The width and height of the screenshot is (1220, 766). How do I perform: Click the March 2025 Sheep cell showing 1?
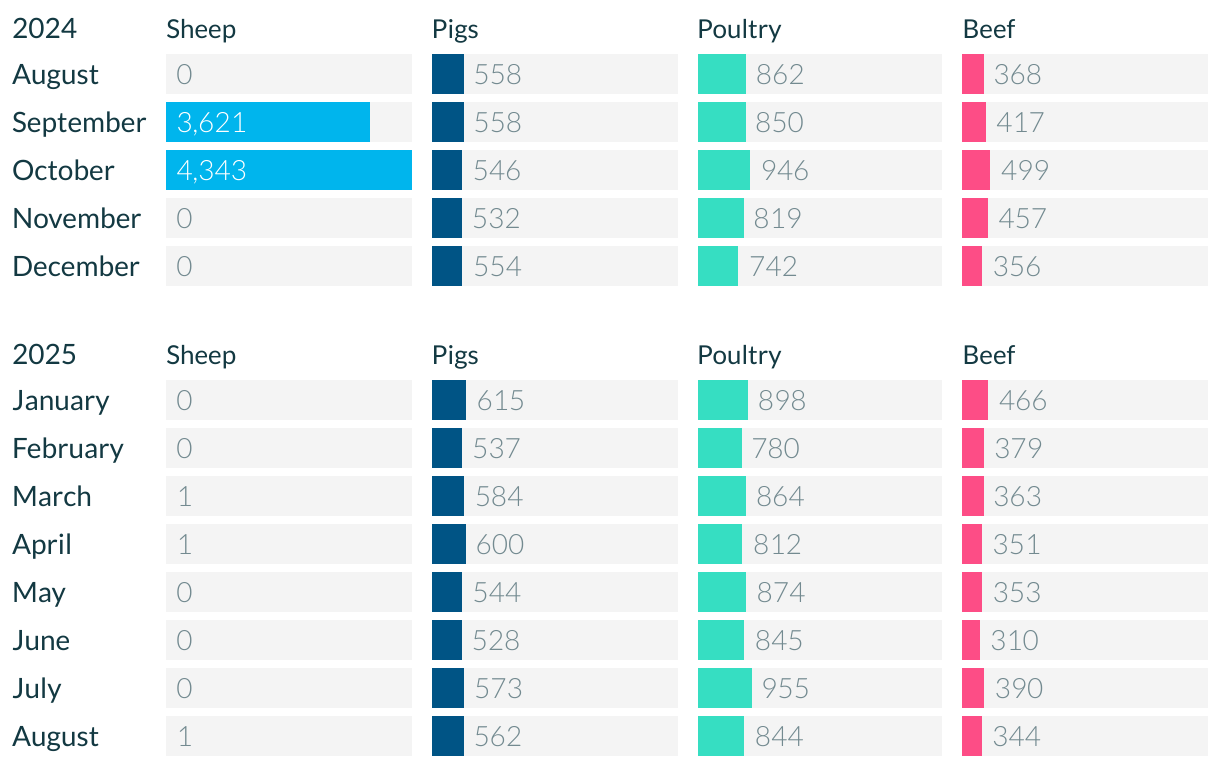tap(289, 496)
